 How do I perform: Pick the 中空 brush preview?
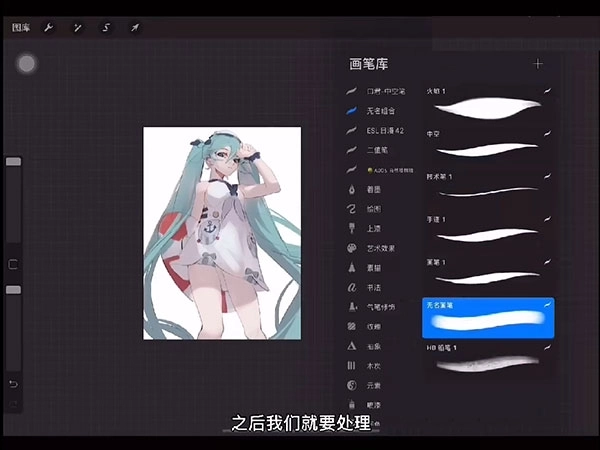coord(488,145)
